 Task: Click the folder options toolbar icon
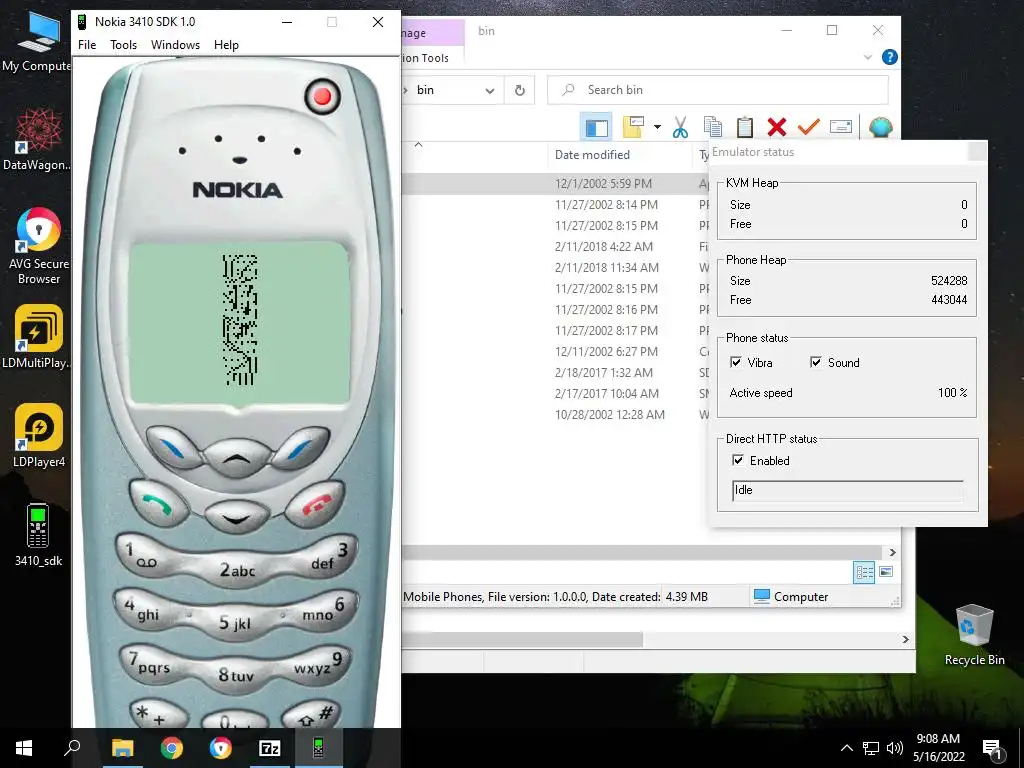(x=633, y=127)
